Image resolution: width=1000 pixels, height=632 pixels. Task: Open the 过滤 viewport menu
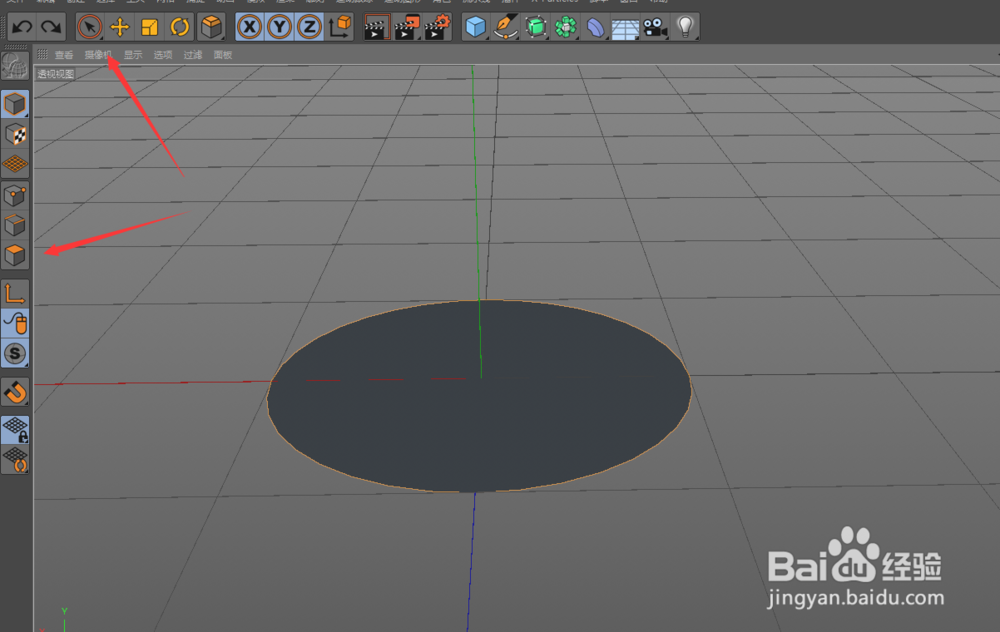(x=193, y=55)
